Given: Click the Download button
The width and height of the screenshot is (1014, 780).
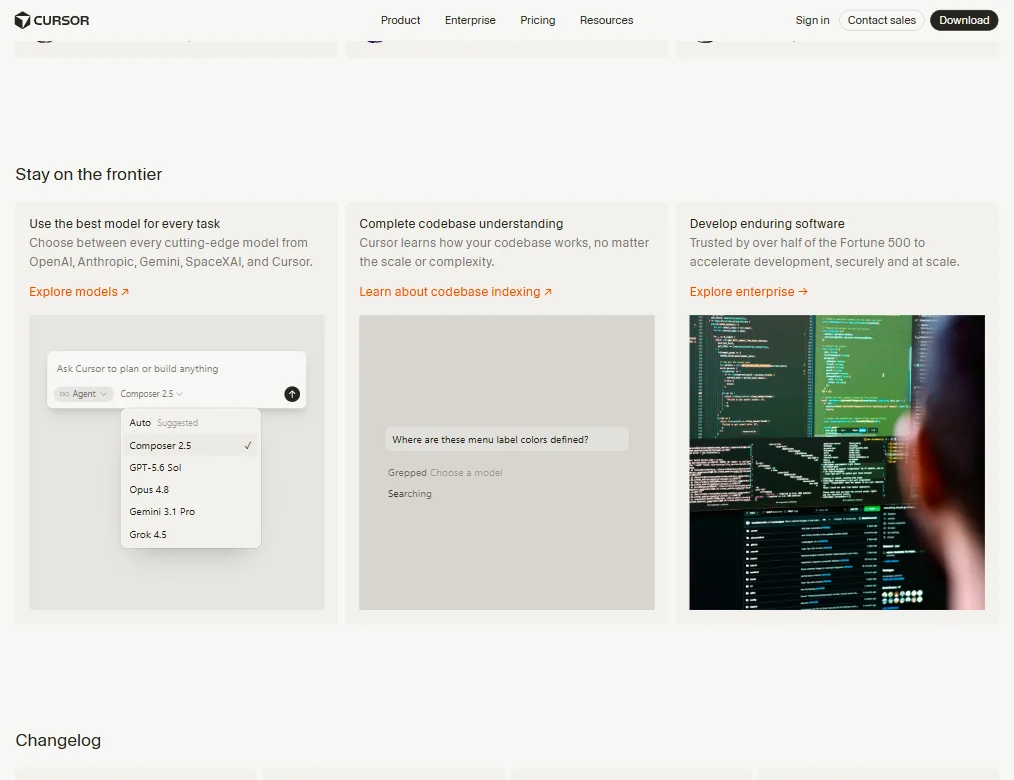Looking at the screenshot, I should pos(964,20).
